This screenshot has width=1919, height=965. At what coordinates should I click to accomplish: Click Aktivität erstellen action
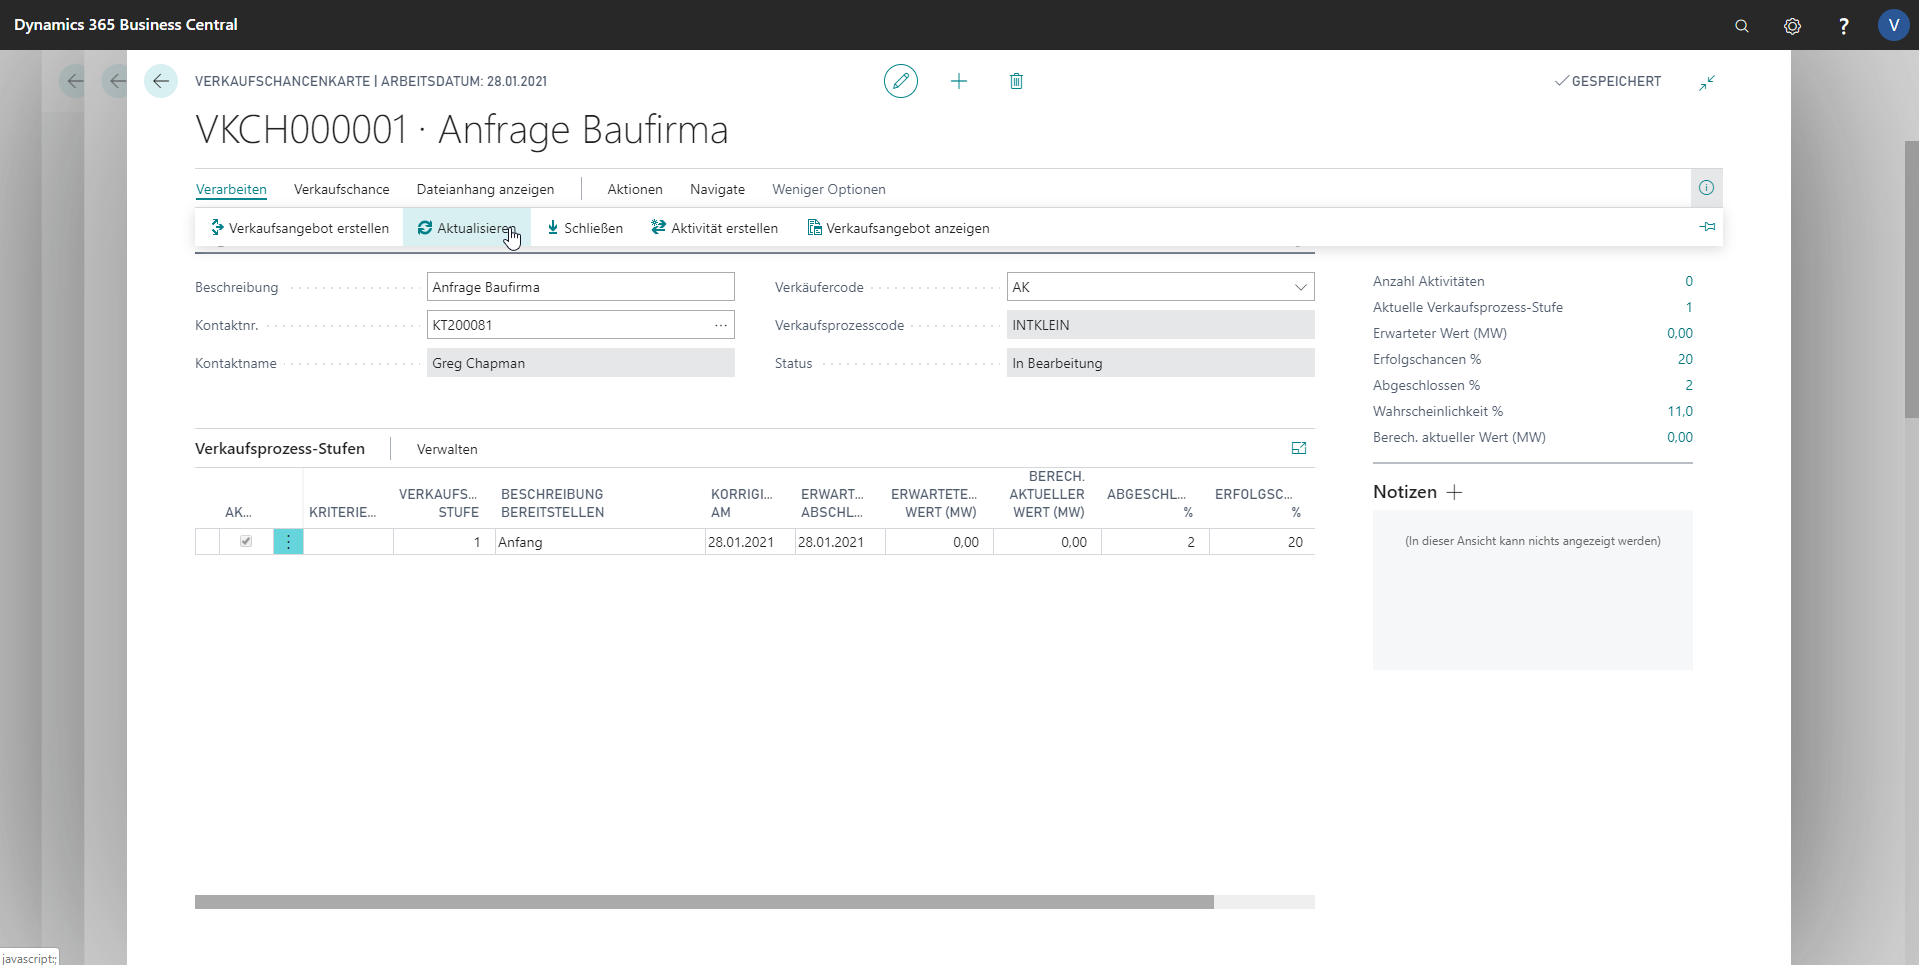point(714,228)
